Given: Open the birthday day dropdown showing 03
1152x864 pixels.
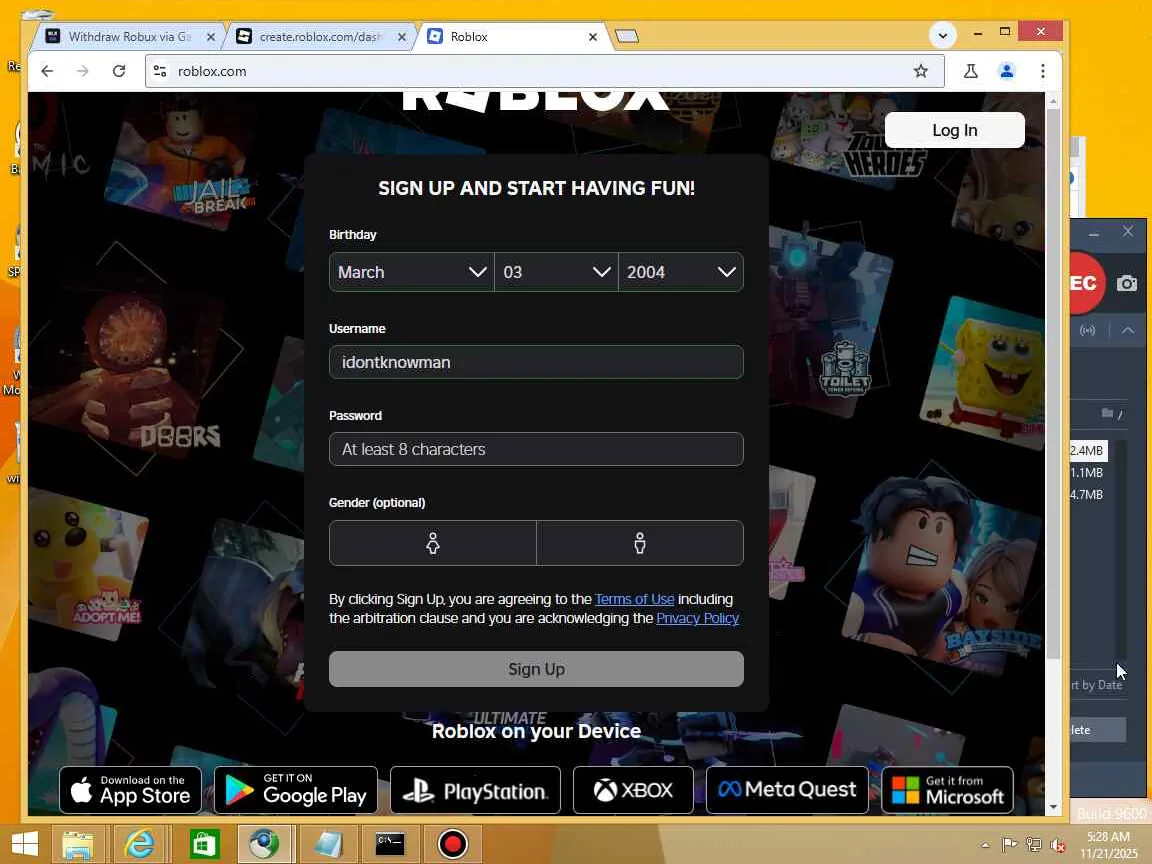Looking at the screenshot, I should (x=556, y=272).
